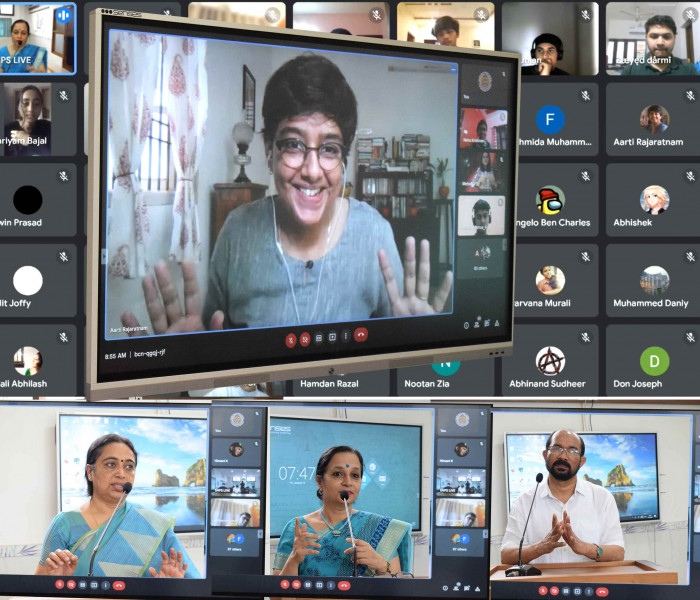Click the mute icon on the Joffy tile
Image resolution: width=700 pixels, height=600 pixels.
pyautogui.click(x=64, y=256)
